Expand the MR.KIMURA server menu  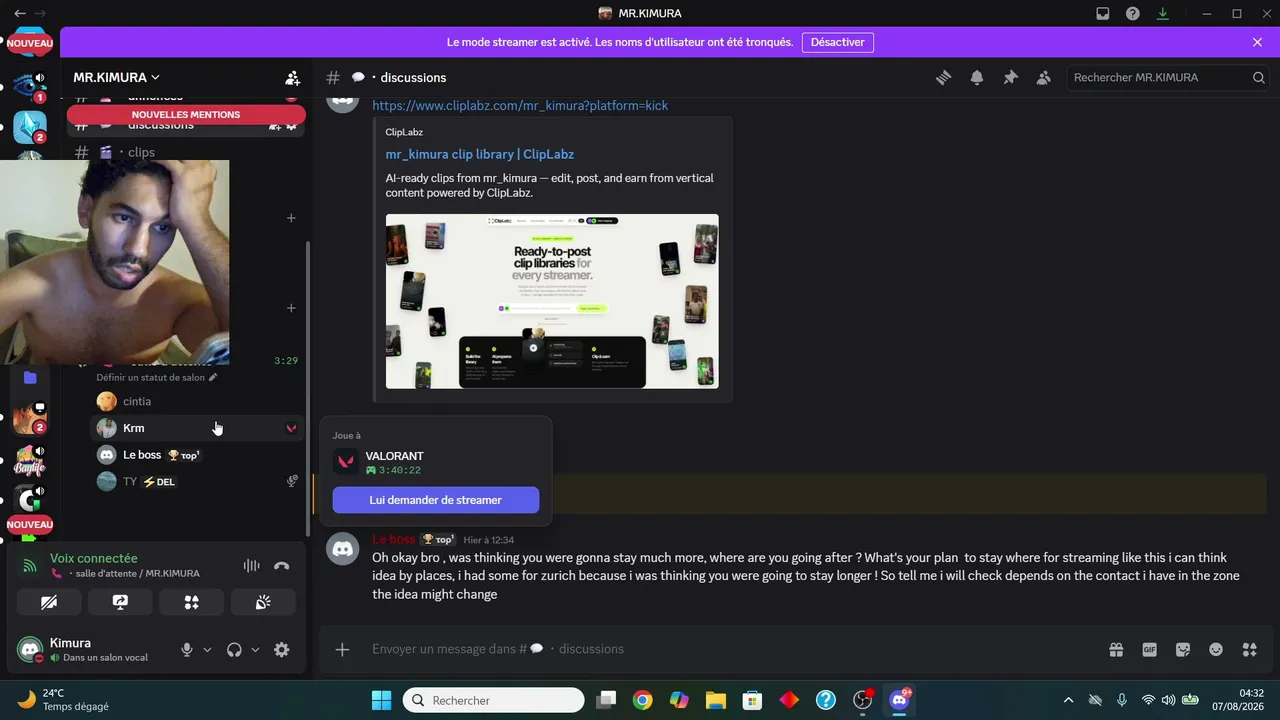[117, 77]
